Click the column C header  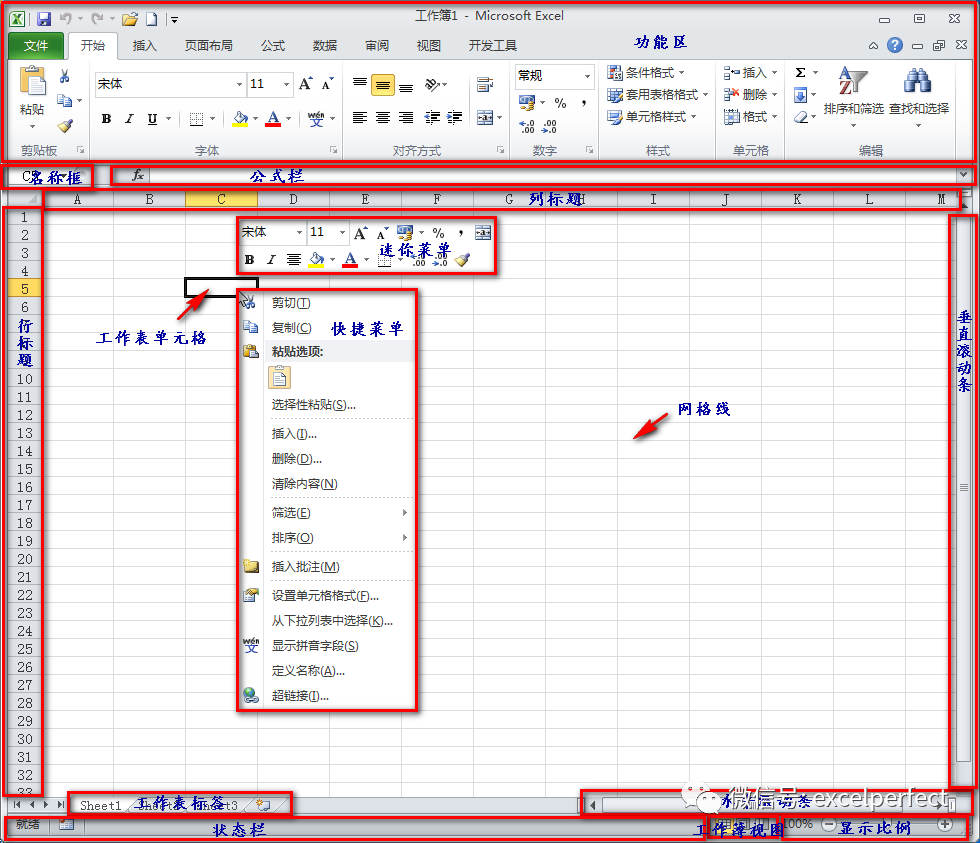[x=221, y=199]
